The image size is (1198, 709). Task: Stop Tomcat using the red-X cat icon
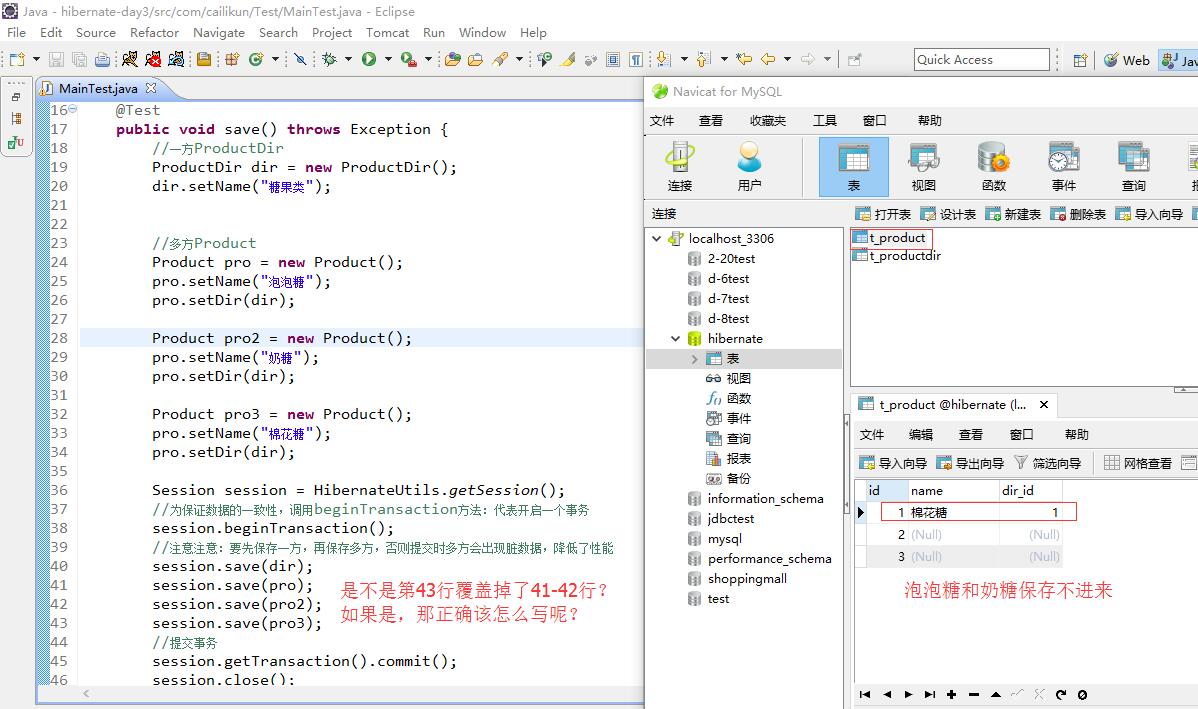(153, 59)
